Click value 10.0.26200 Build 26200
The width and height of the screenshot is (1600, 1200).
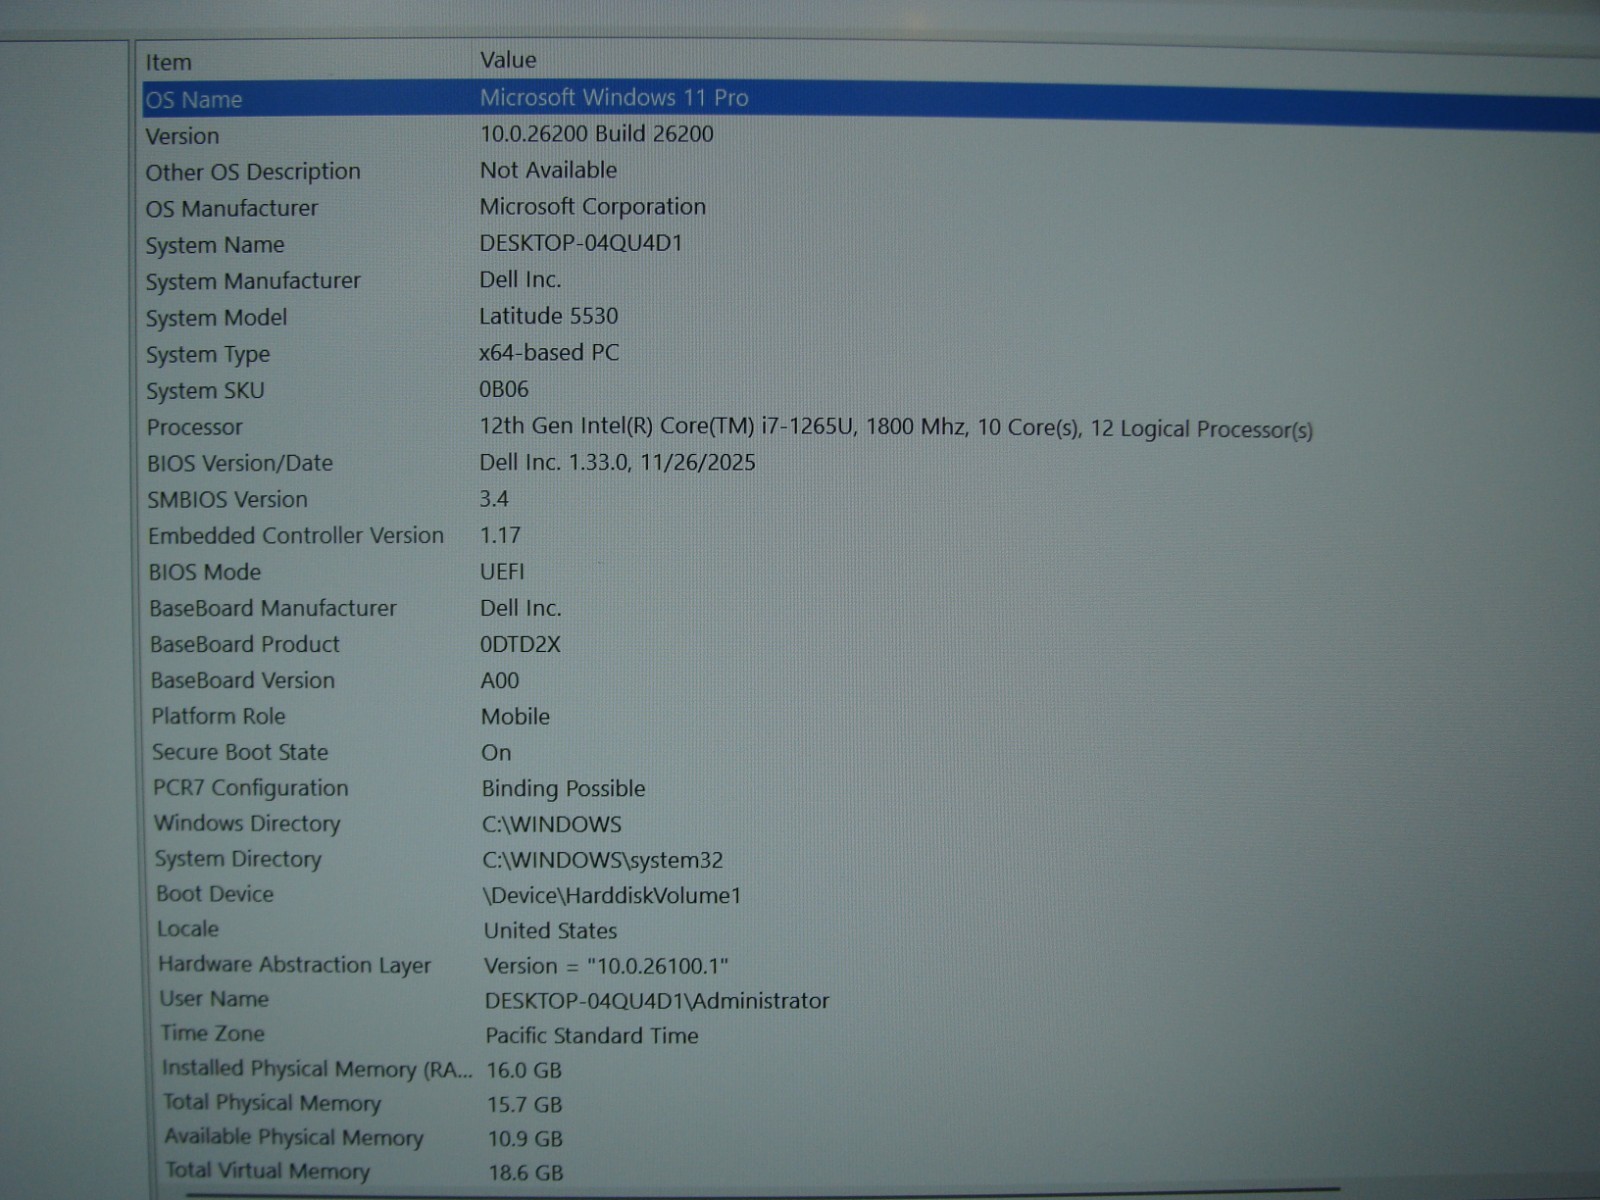click(x=597, y=134)
